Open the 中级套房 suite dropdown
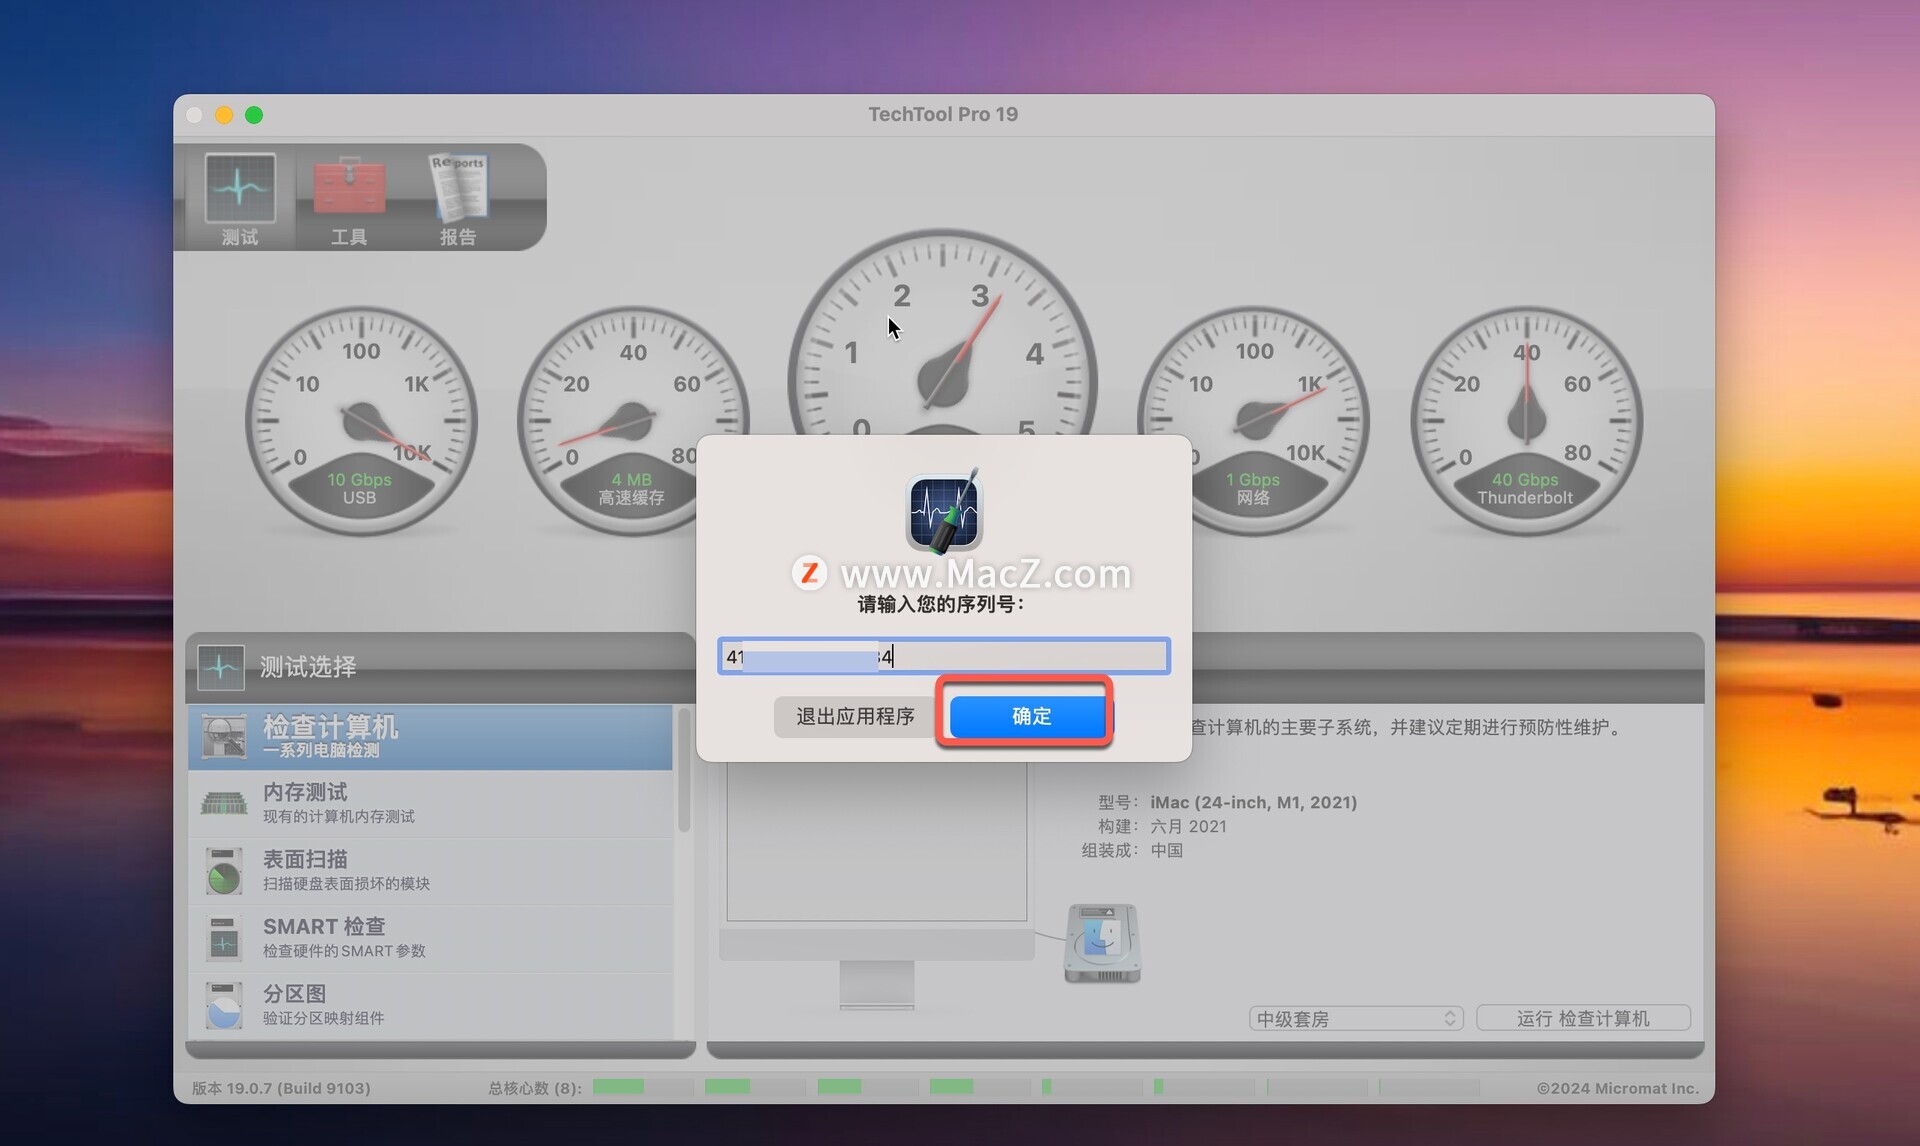Screen dimensions: 1920x1146 pos(1356,1018)
